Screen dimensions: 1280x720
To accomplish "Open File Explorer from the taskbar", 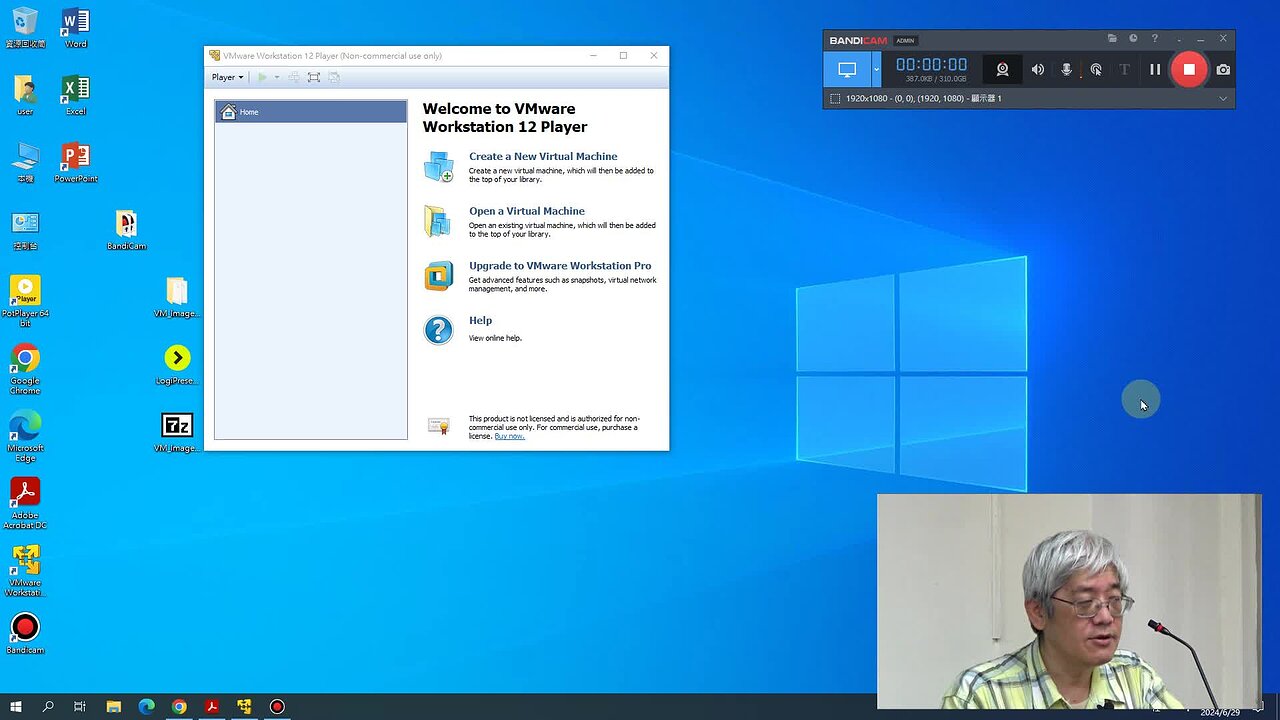I will tap(113, 707).
